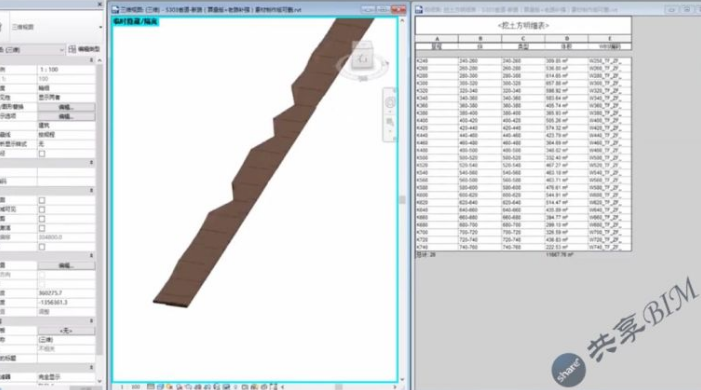The height and width of the screenshot is (390, 701).
Task: Click the K500 cell in the schedule
Action: 437,157
